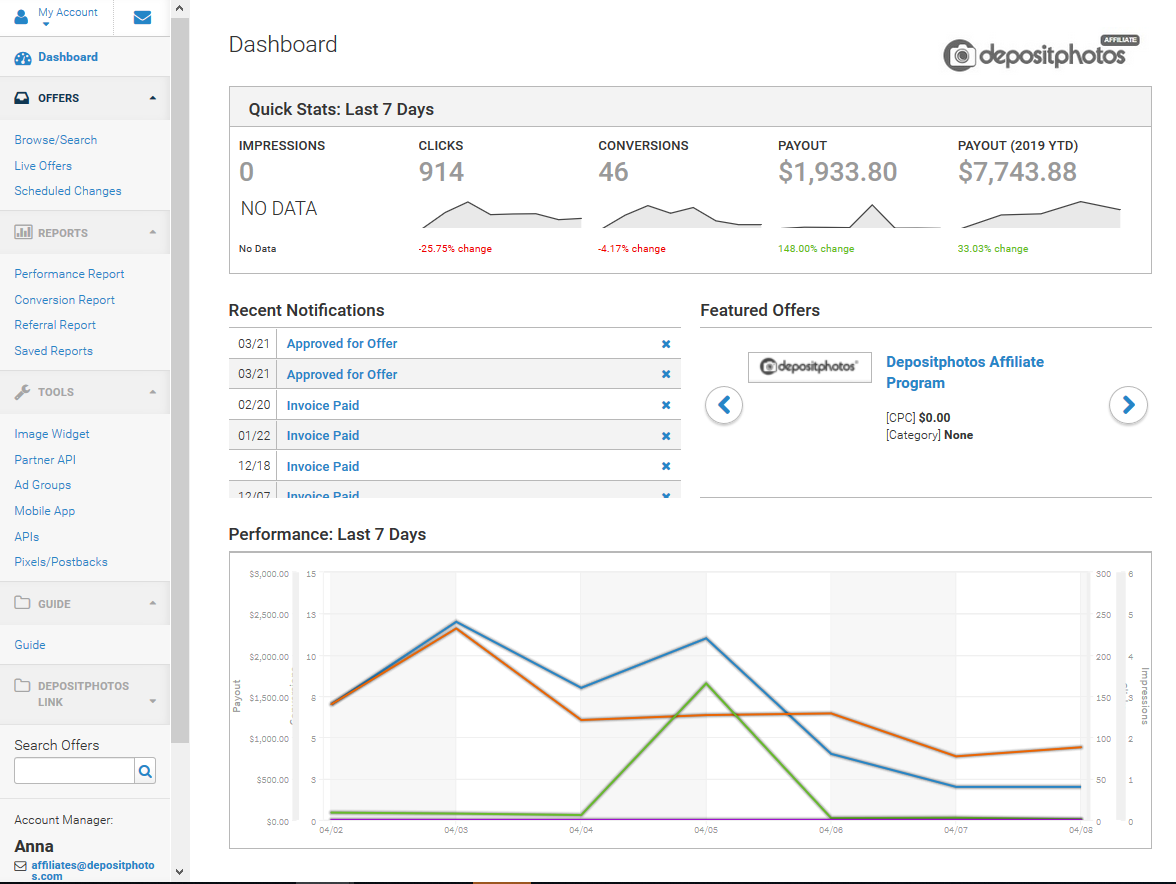The image size is (1176, 884).
Task: Open the second Approved for Offer notification
Action: pyautogui.click(x=342, y=374)
